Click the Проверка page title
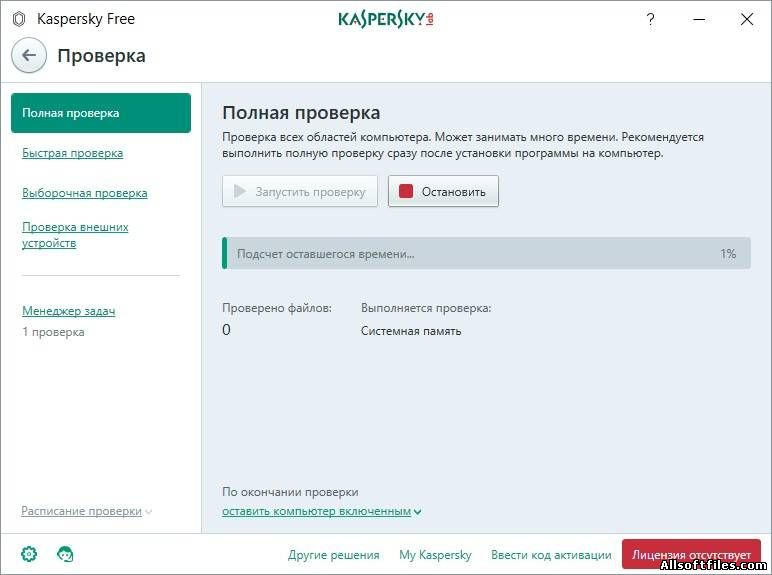772x575 pixels. [101, 56]
